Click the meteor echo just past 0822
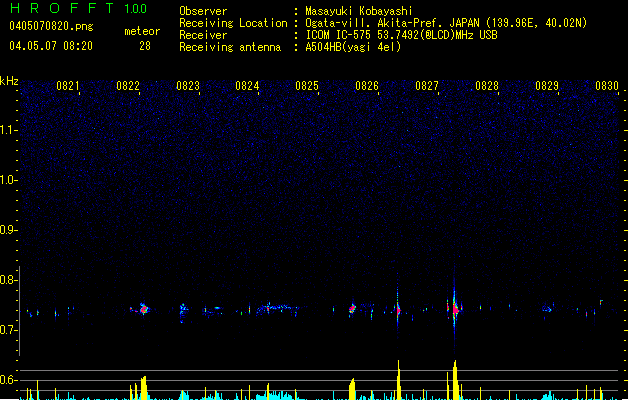This screenshot has height=400, width=629. pyautogui.click(x=143, y=309)
